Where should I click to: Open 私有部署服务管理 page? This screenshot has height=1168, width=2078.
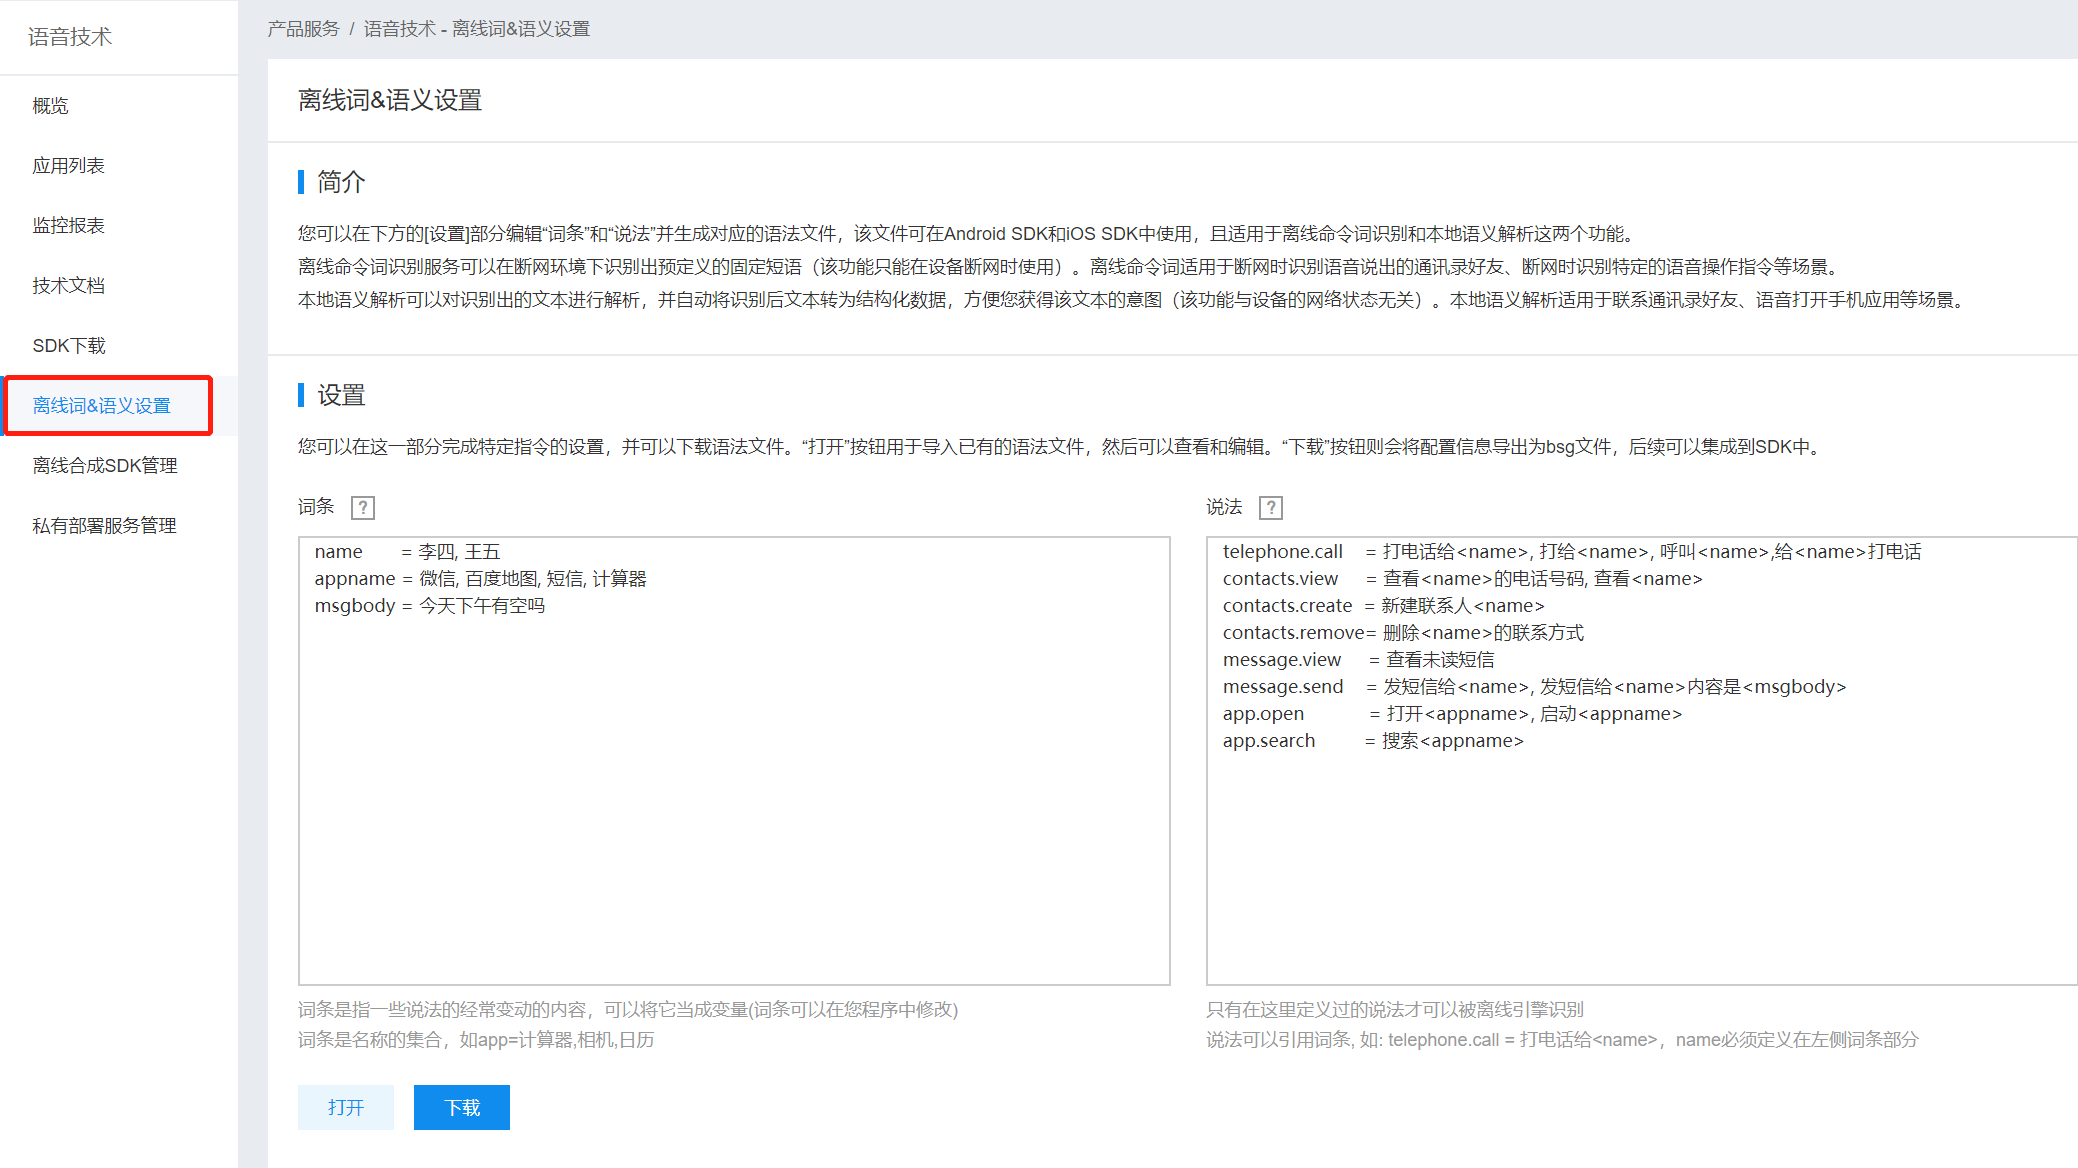click(x=104, y=524)
